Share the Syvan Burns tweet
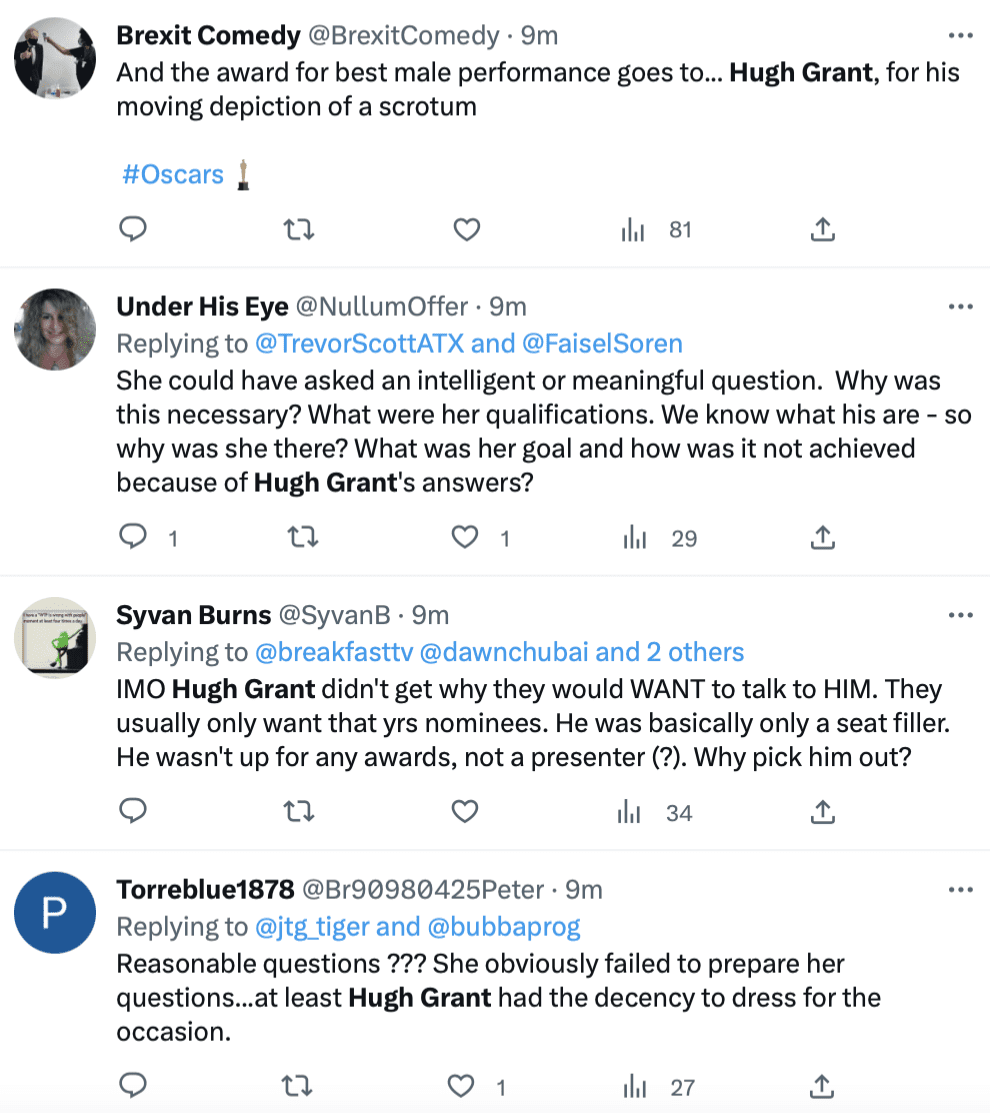This screenshot has height=1113, width=990. tap(823, 811)
